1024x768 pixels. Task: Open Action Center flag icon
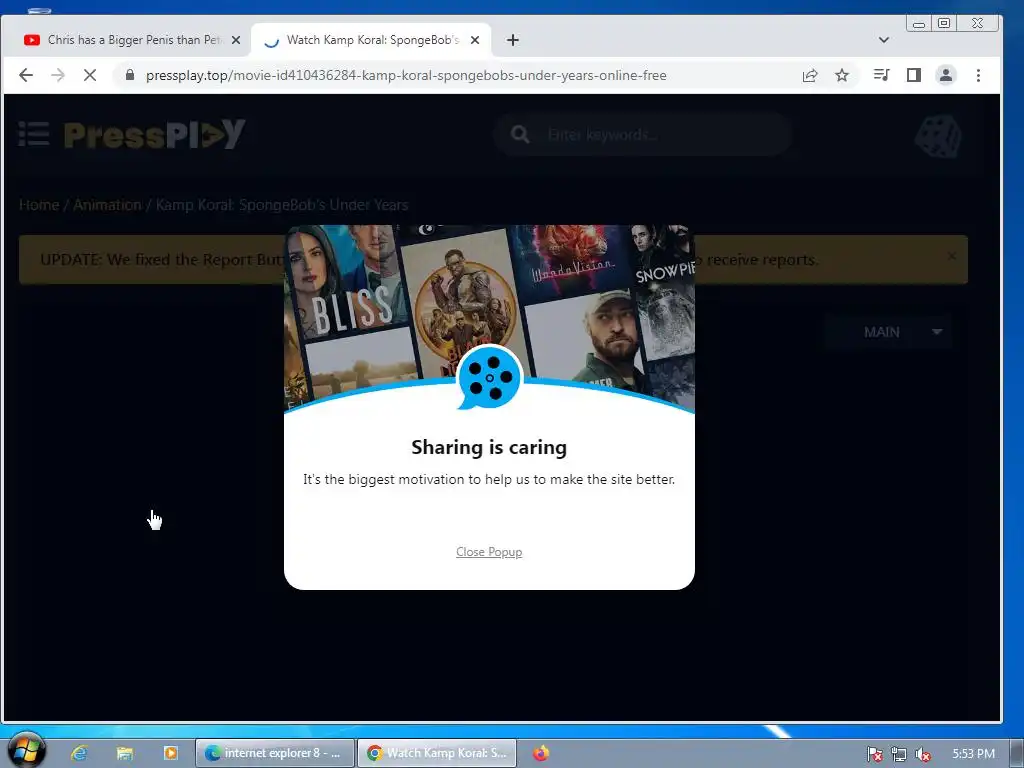click(x=874, y=754)
